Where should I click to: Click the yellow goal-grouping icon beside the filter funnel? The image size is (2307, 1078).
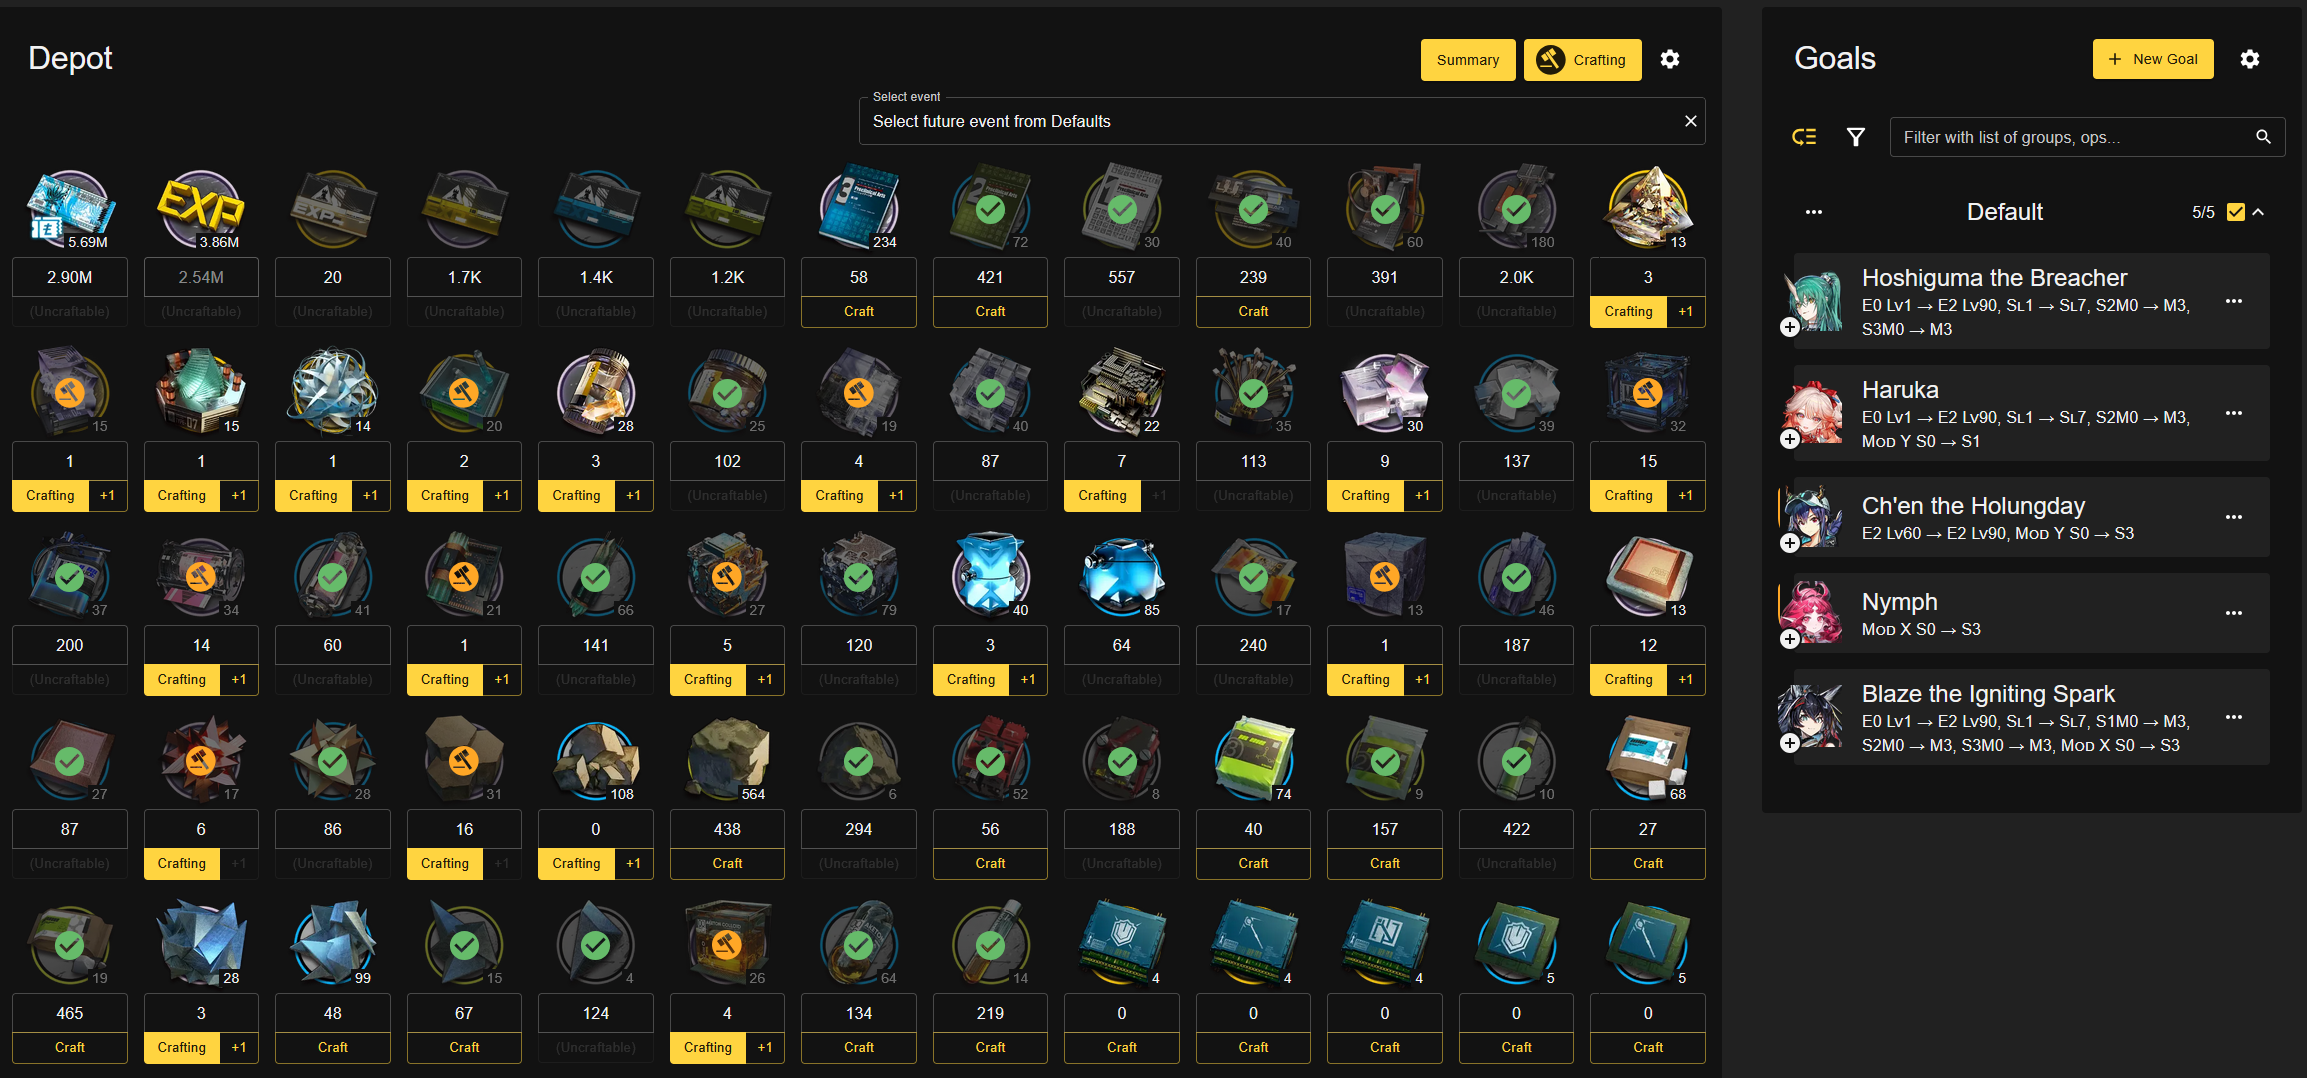[1804, 137]
